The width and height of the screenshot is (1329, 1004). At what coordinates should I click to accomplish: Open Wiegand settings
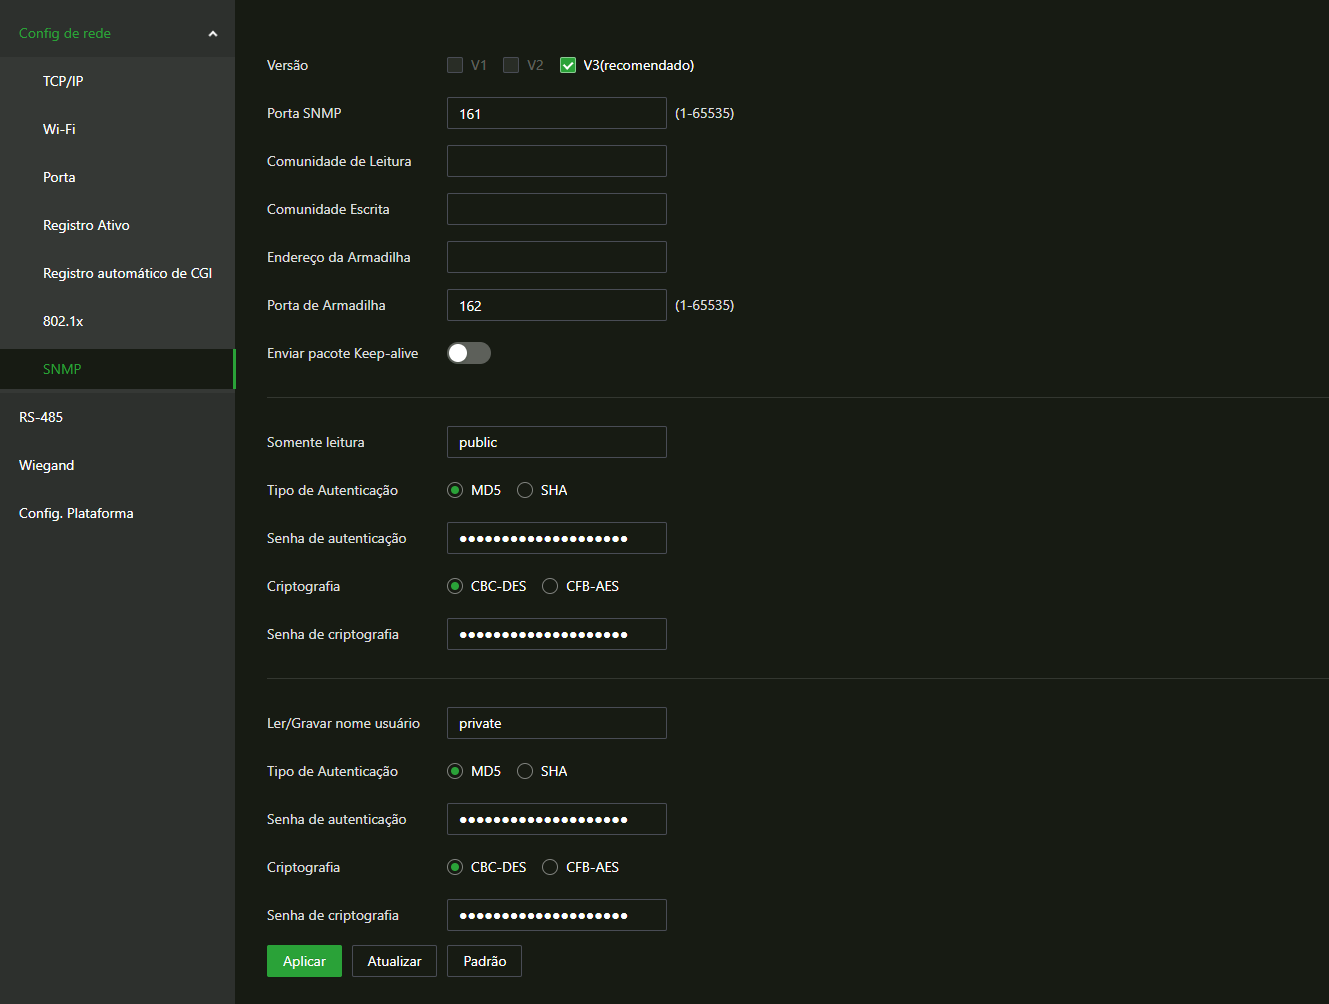click(x=47, y=465)
